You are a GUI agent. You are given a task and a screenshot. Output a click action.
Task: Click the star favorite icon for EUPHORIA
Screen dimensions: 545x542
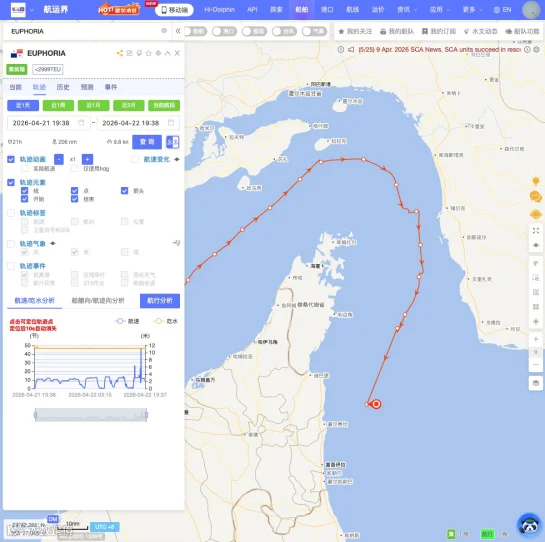(149, 53)
